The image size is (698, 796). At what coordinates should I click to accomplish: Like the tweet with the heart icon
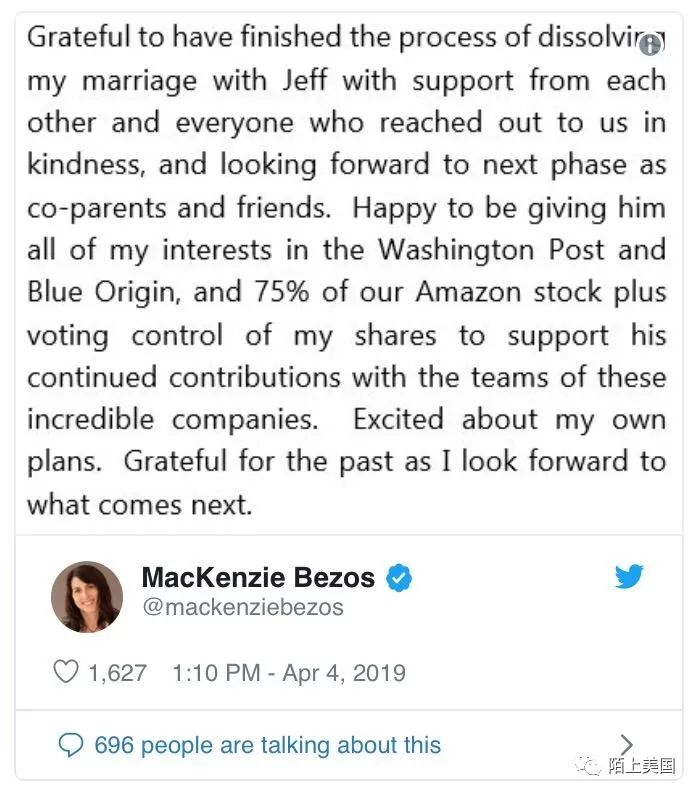[65, 672]
